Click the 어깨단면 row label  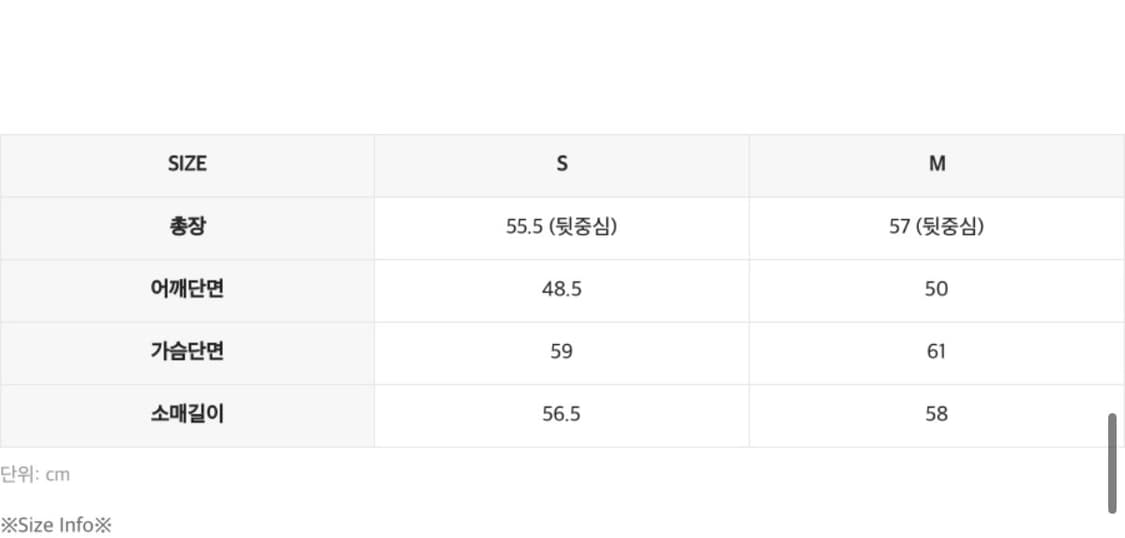(187, 289)
